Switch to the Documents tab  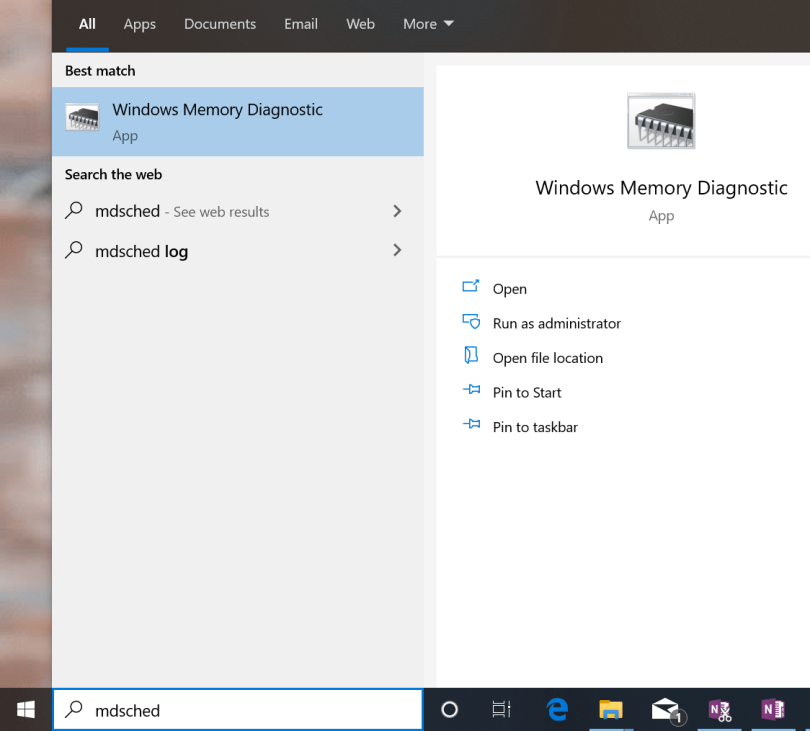point(219,24)
